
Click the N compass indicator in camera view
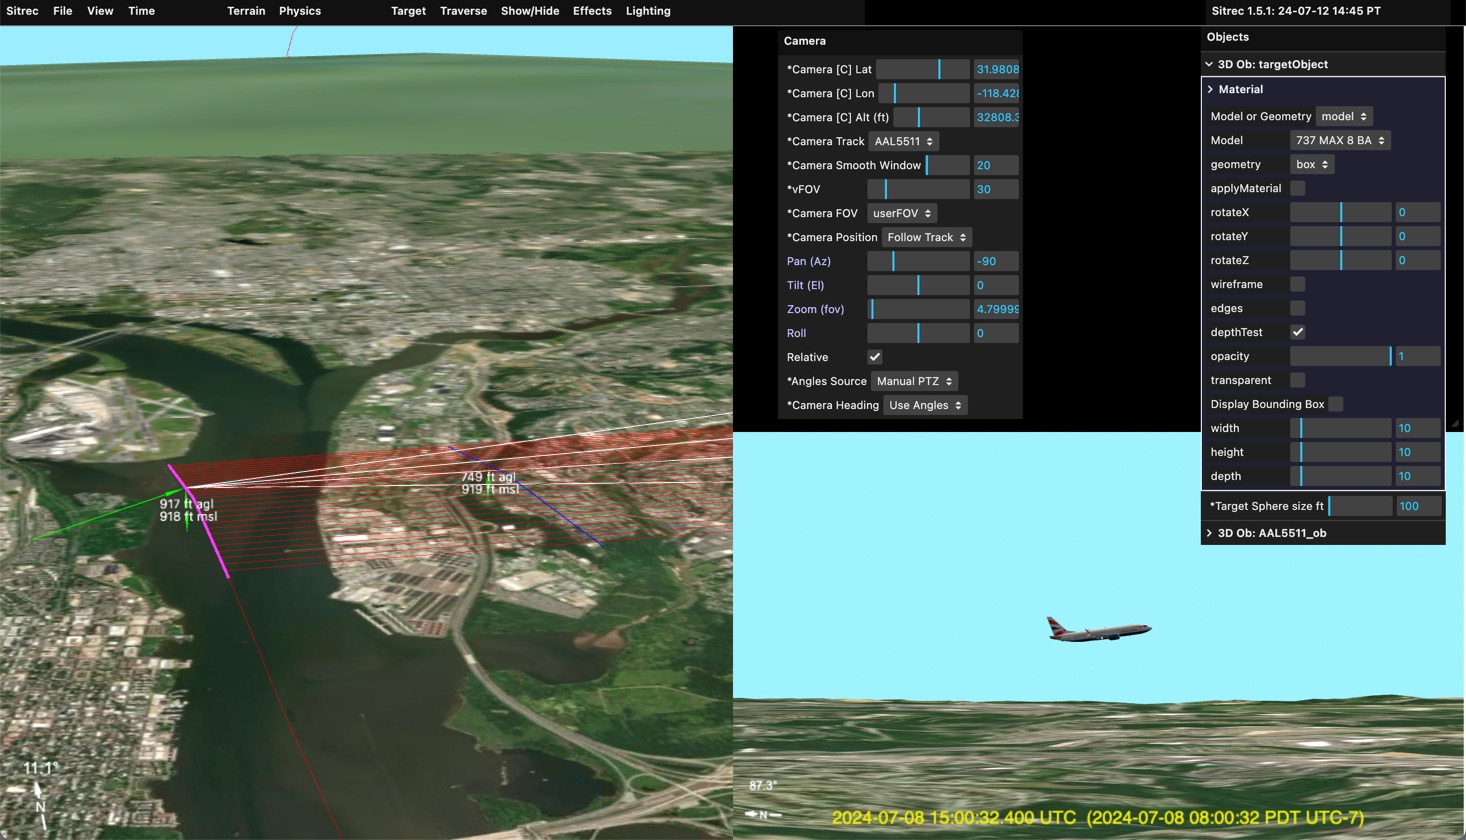762,815
